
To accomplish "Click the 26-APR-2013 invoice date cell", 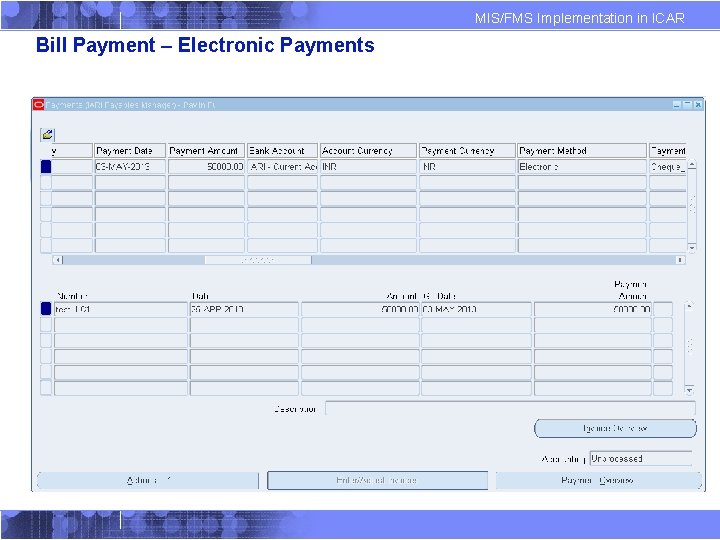I will tap(244, 309).
